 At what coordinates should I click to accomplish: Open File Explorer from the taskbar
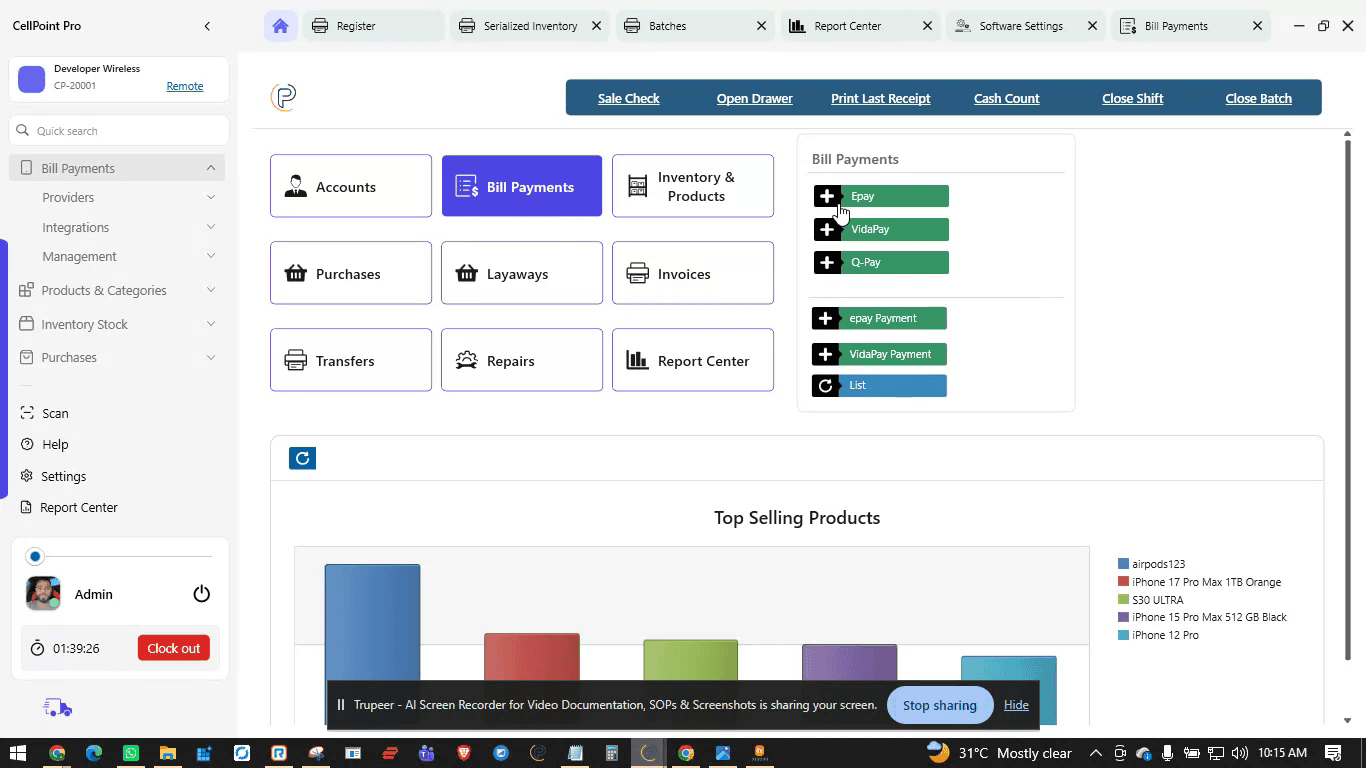(x=167, y=753)
